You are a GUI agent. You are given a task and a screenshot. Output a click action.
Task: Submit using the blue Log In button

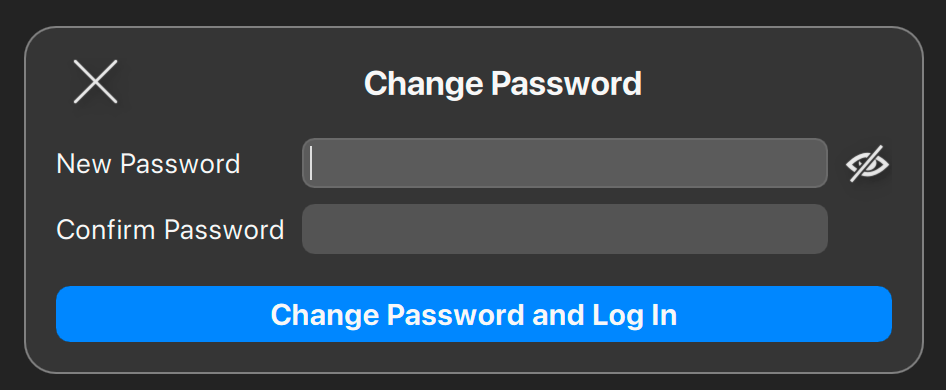coord(474,314)
